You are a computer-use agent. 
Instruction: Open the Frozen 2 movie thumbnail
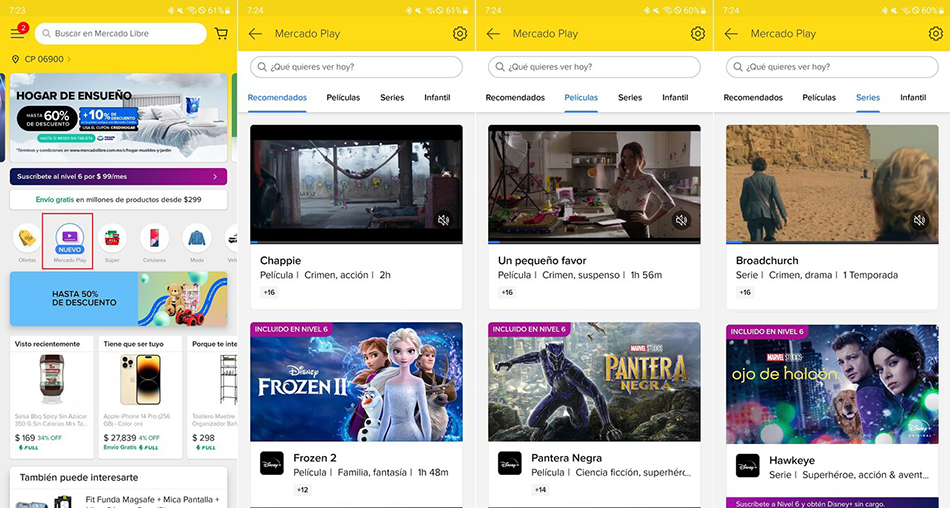[356, 382]
